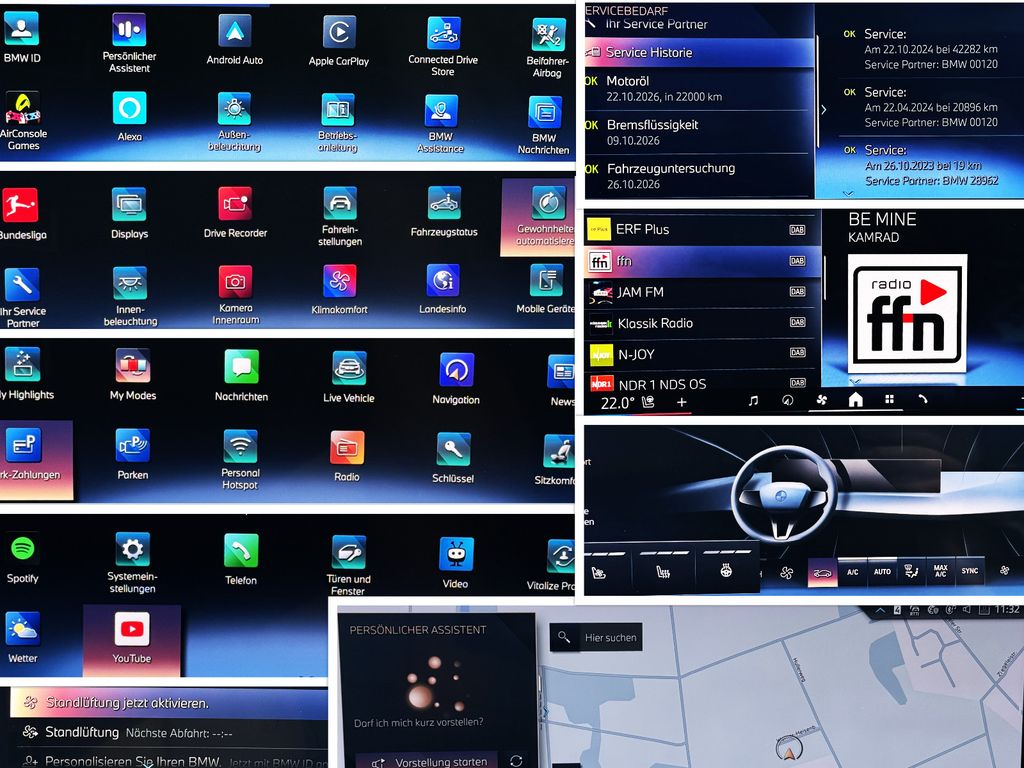1024x768 pixels.
Task: Select the JAM FM station
Action: [700, 292]
